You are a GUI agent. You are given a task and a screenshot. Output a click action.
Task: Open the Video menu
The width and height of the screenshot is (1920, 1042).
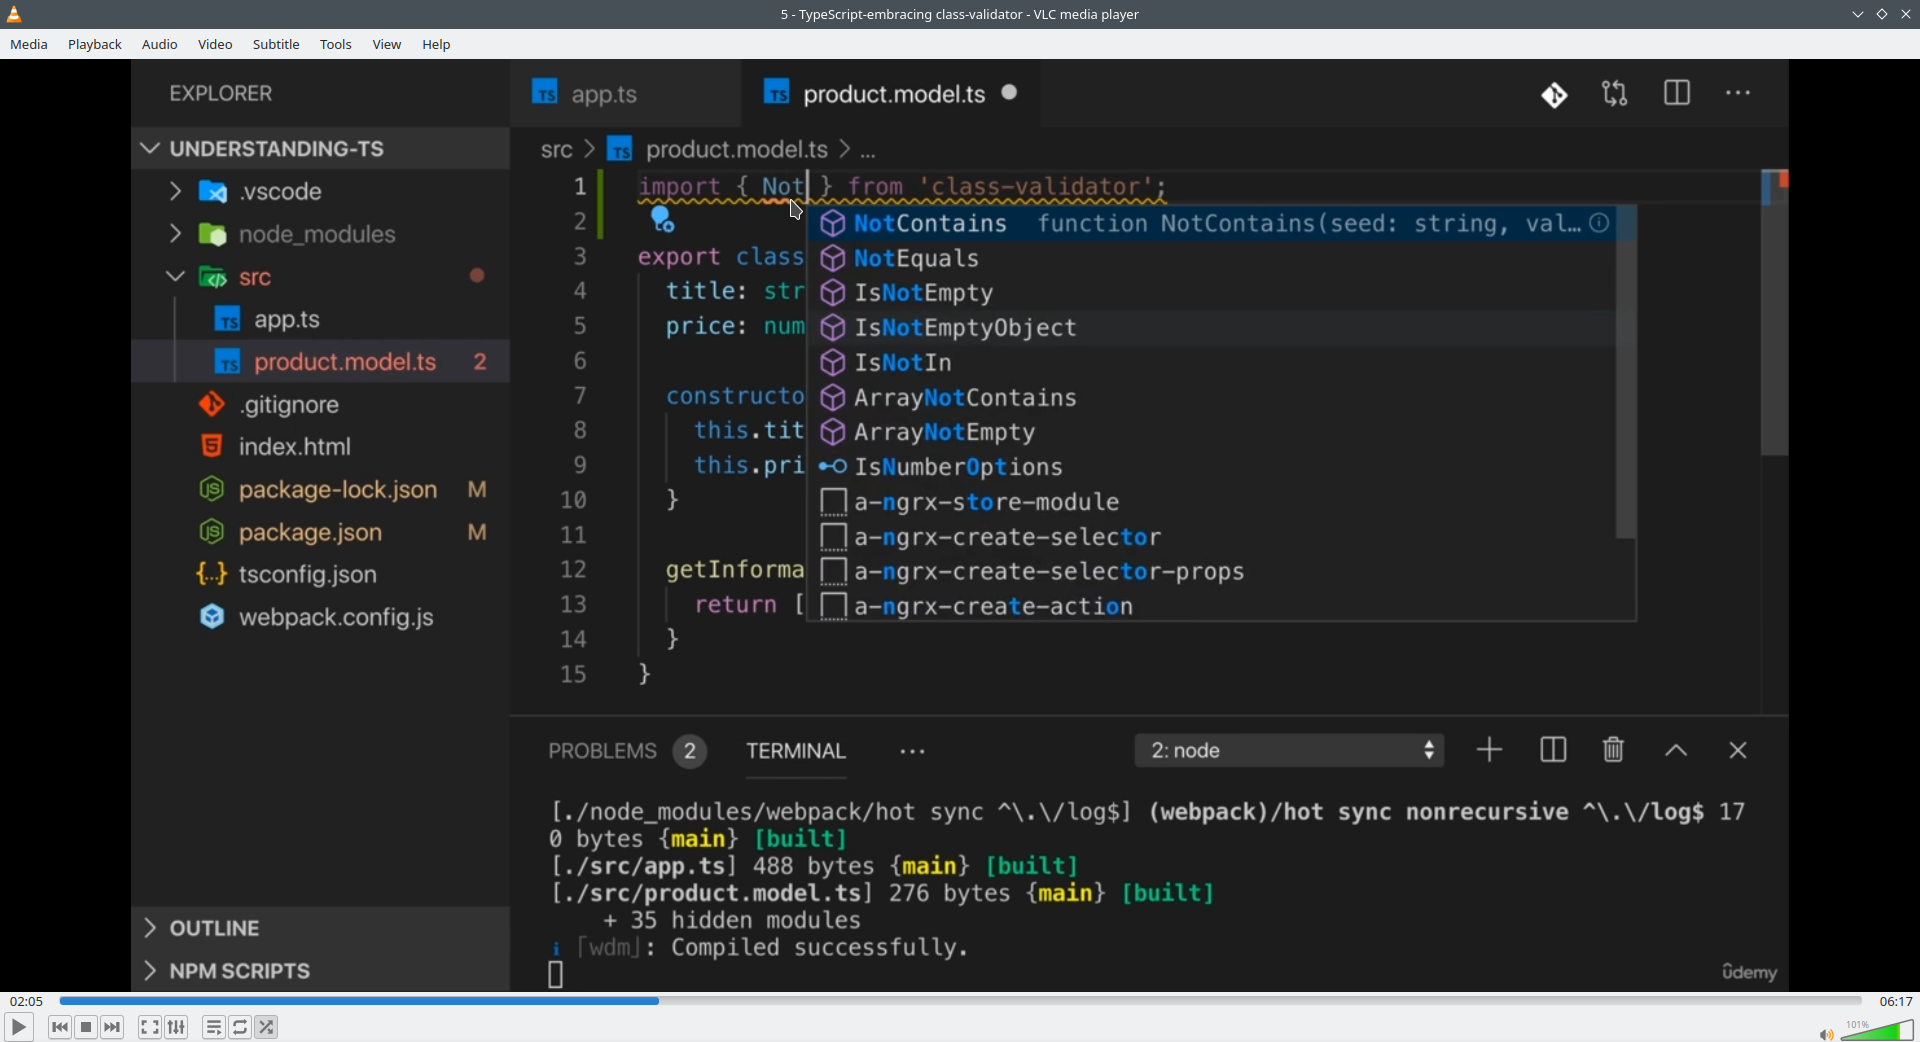pos(215,45)
